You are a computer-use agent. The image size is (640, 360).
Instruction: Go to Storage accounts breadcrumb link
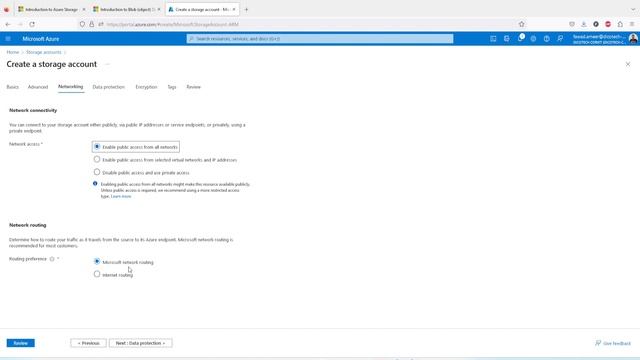44,52
